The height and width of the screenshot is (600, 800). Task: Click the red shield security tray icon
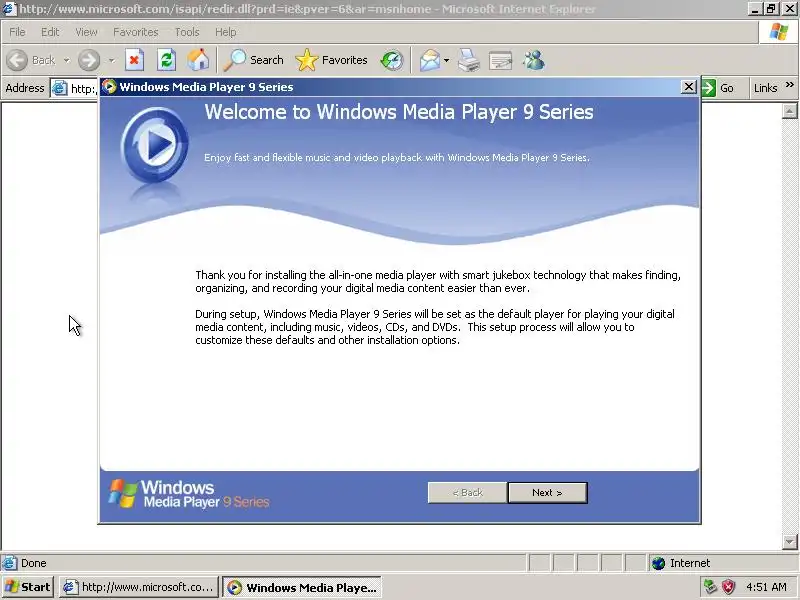click(x=728, y=587)
